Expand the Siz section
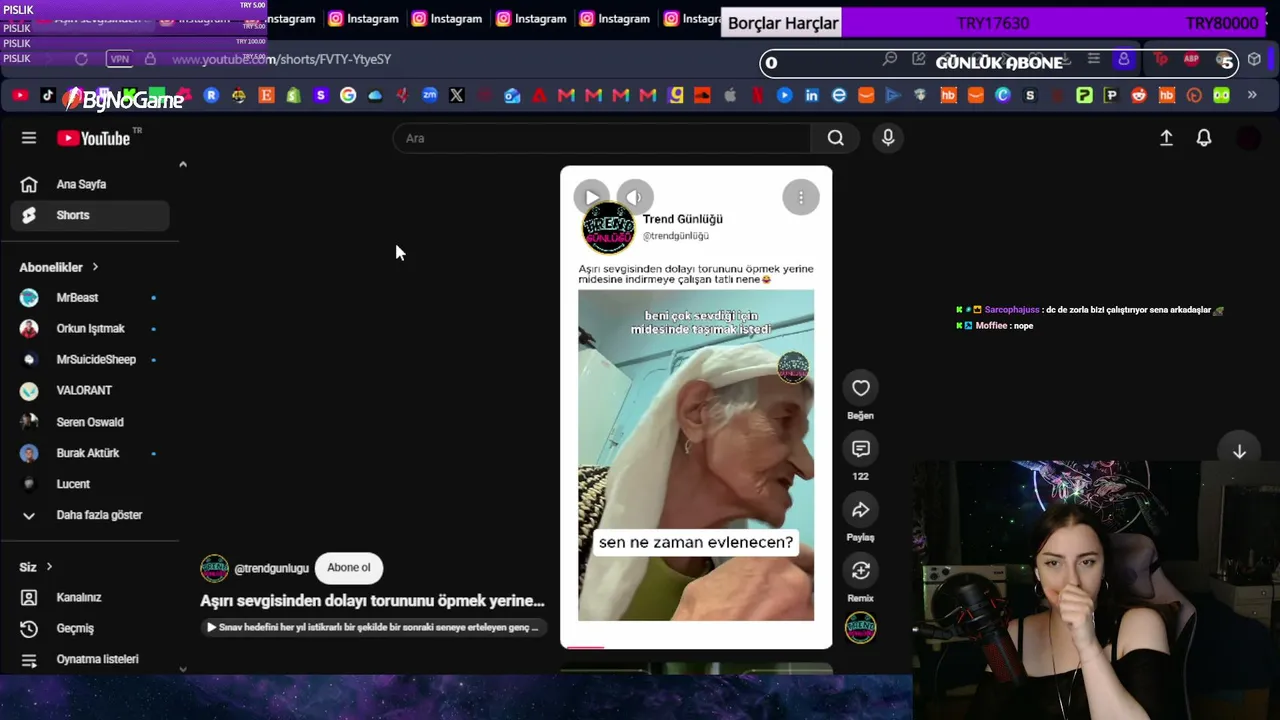1280x720 pixels. tap(36, 567)
